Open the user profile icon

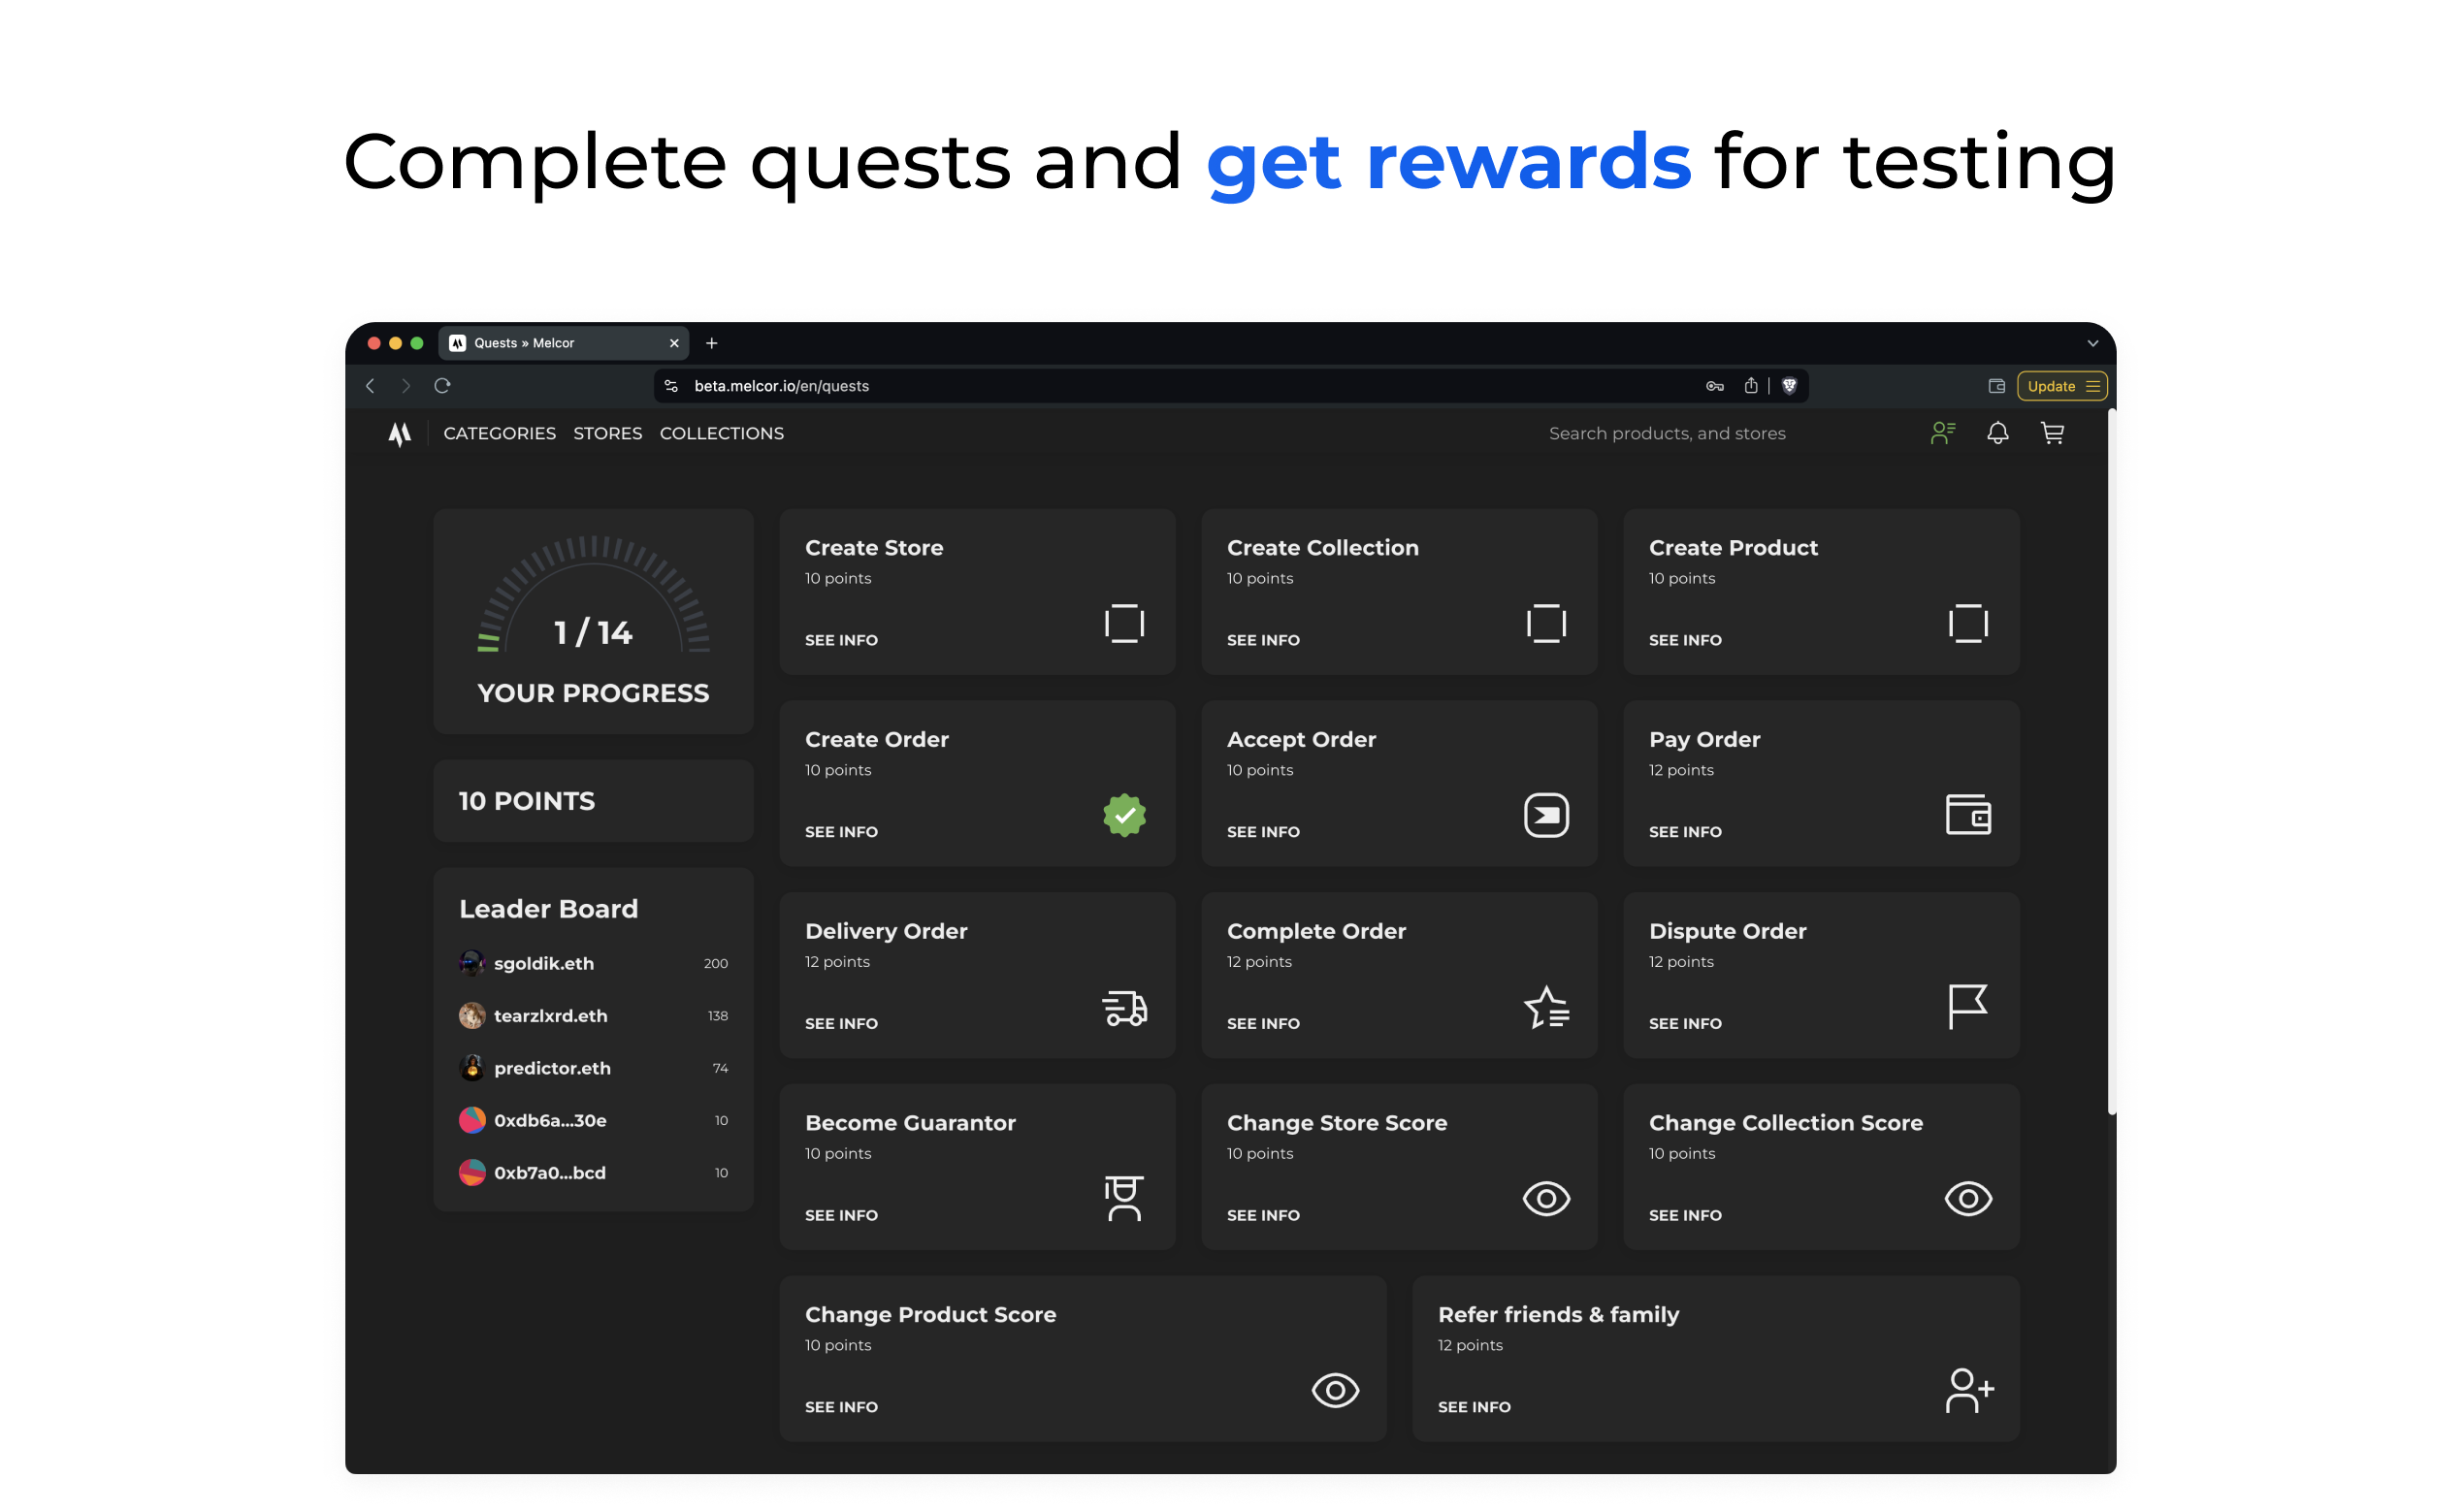pyautogui.click(x=1942, y=433)
